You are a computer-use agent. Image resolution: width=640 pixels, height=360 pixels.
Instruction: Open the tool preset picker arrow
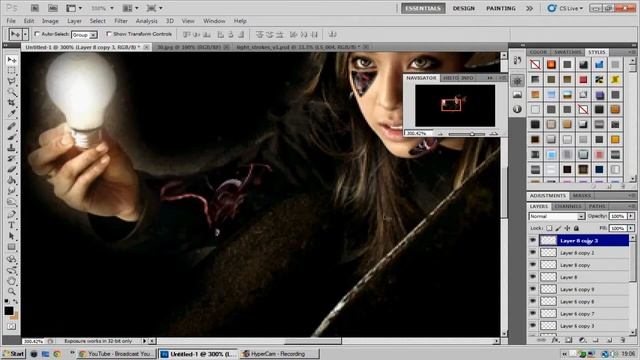(x=25, y=34)
